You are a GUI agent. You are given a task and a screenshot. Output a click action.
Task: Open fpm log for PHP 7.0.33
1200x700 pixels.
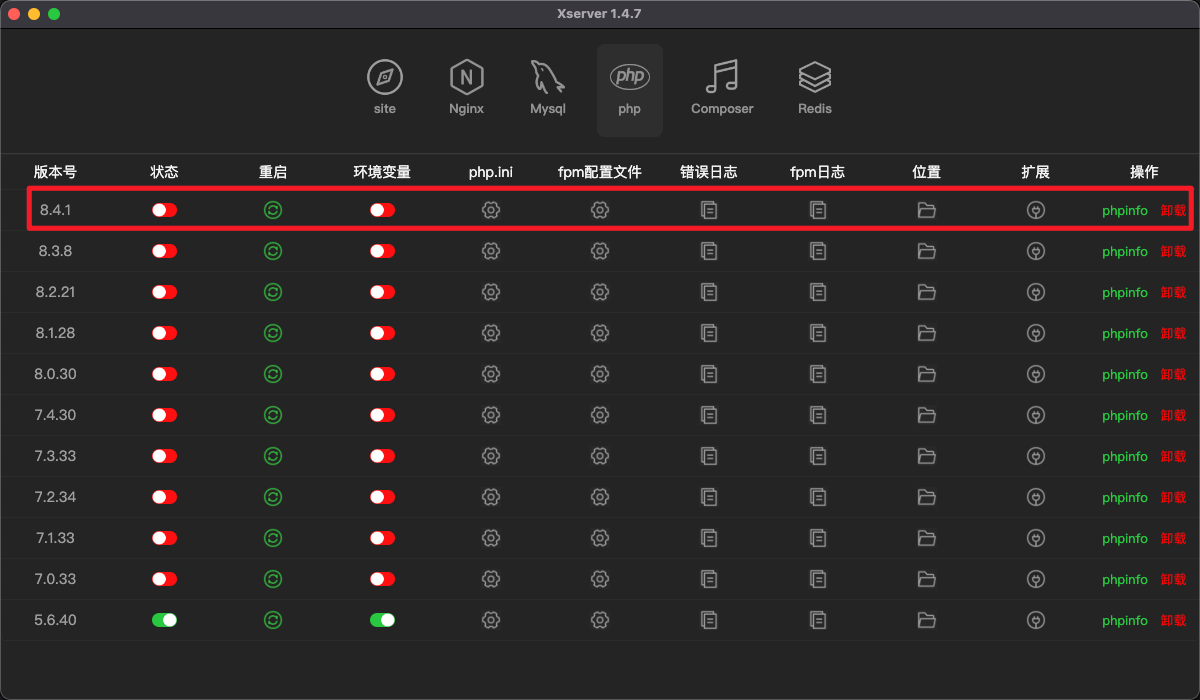818,579
